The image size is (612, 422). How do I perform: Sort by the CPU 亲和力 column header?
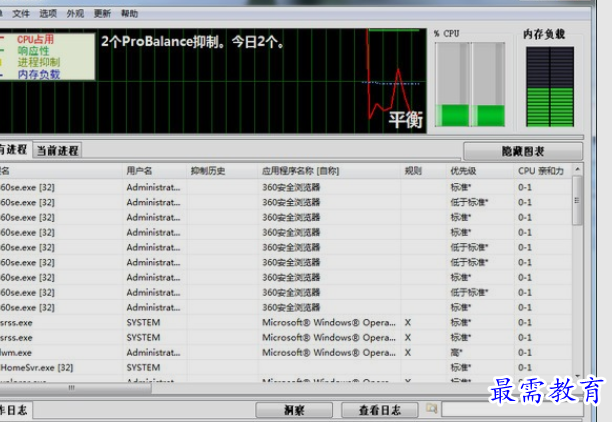(543, 171)
